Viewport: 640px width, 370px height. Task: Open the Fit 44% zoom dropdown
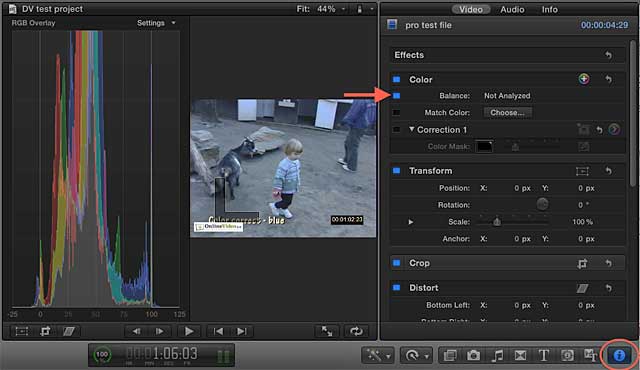point(321,9)
